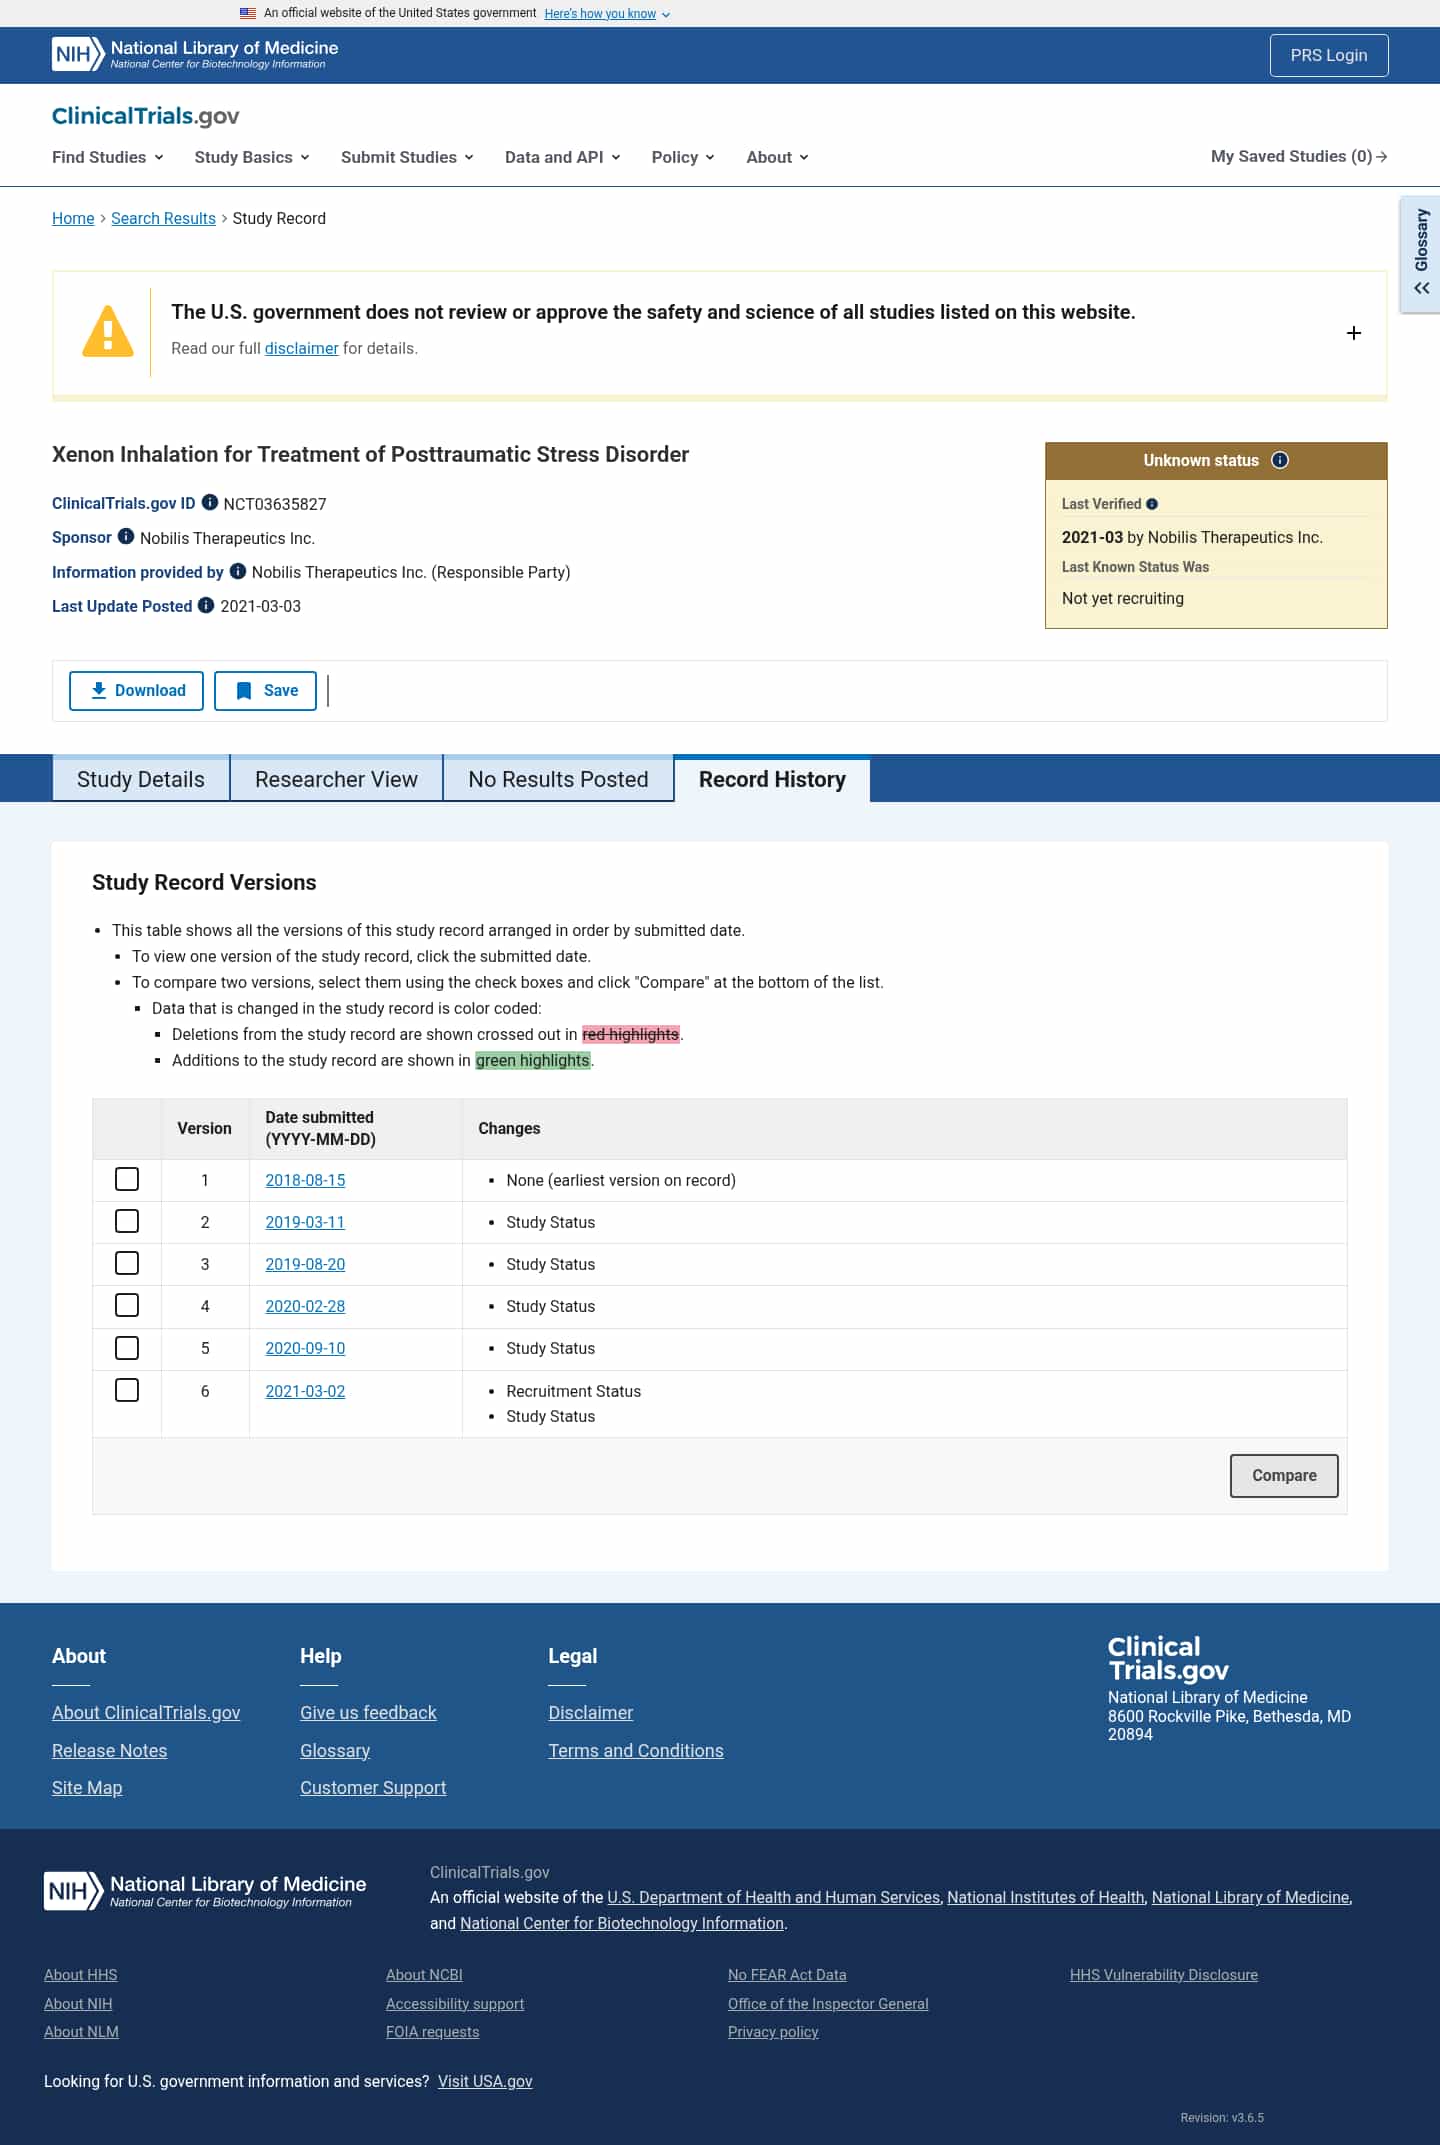Click the Visit USA.gov link
The width and height of the screenshot is (1440, 2145).
(x=485, y=2081)
